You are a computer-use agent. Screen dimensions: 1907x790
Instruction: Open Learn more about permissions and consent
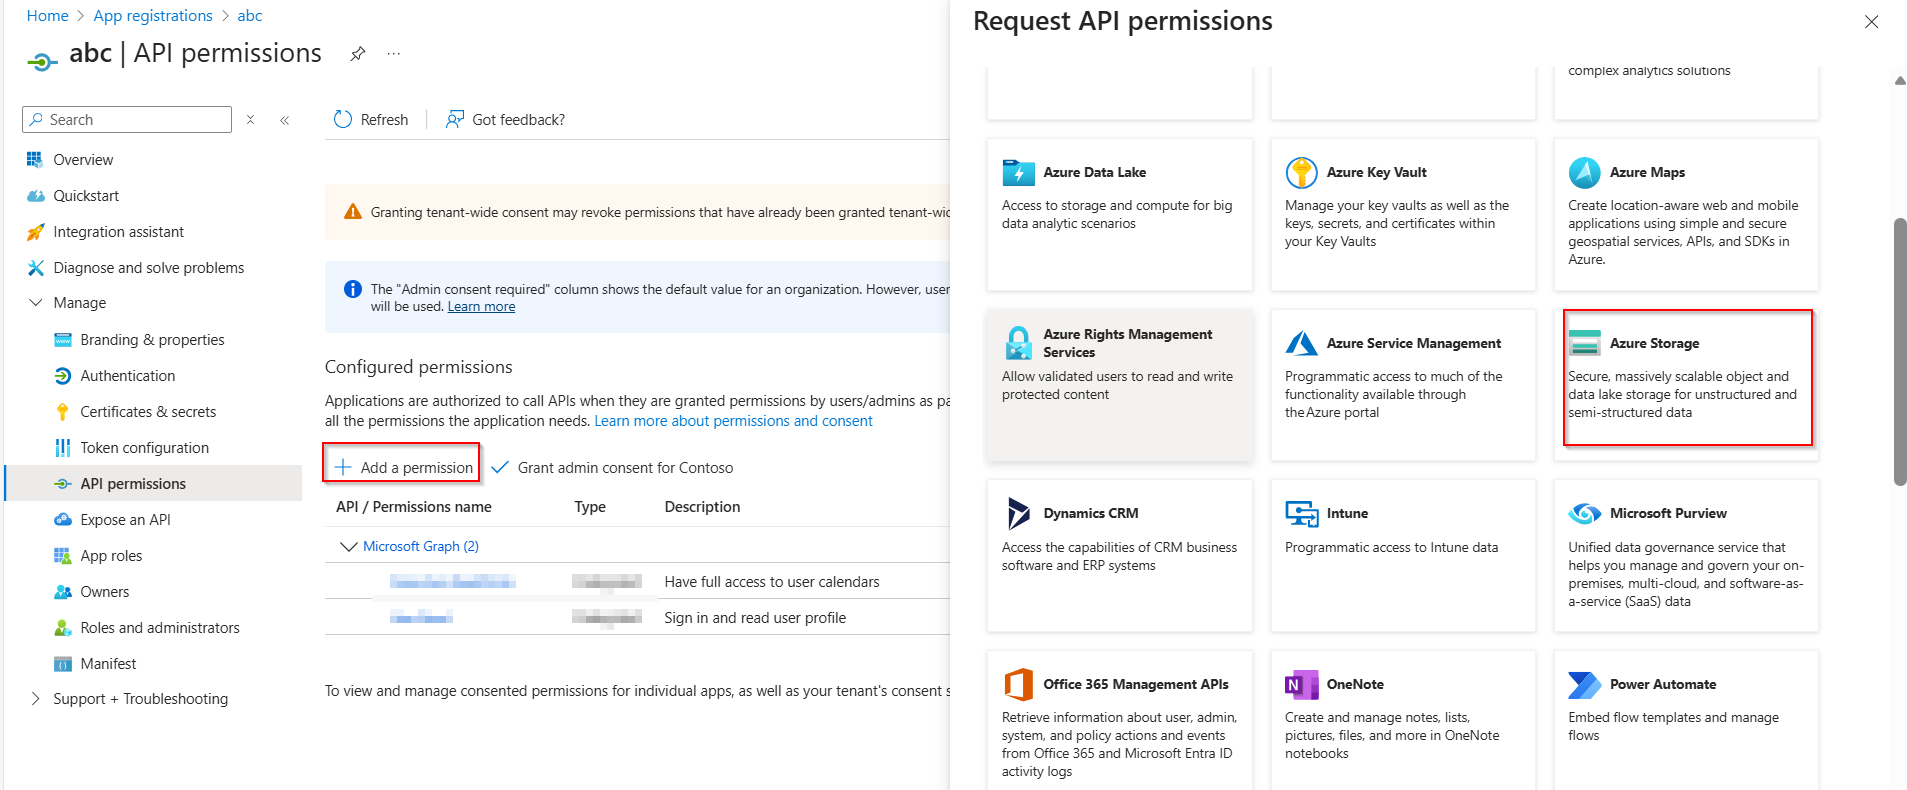coord(733,421)
